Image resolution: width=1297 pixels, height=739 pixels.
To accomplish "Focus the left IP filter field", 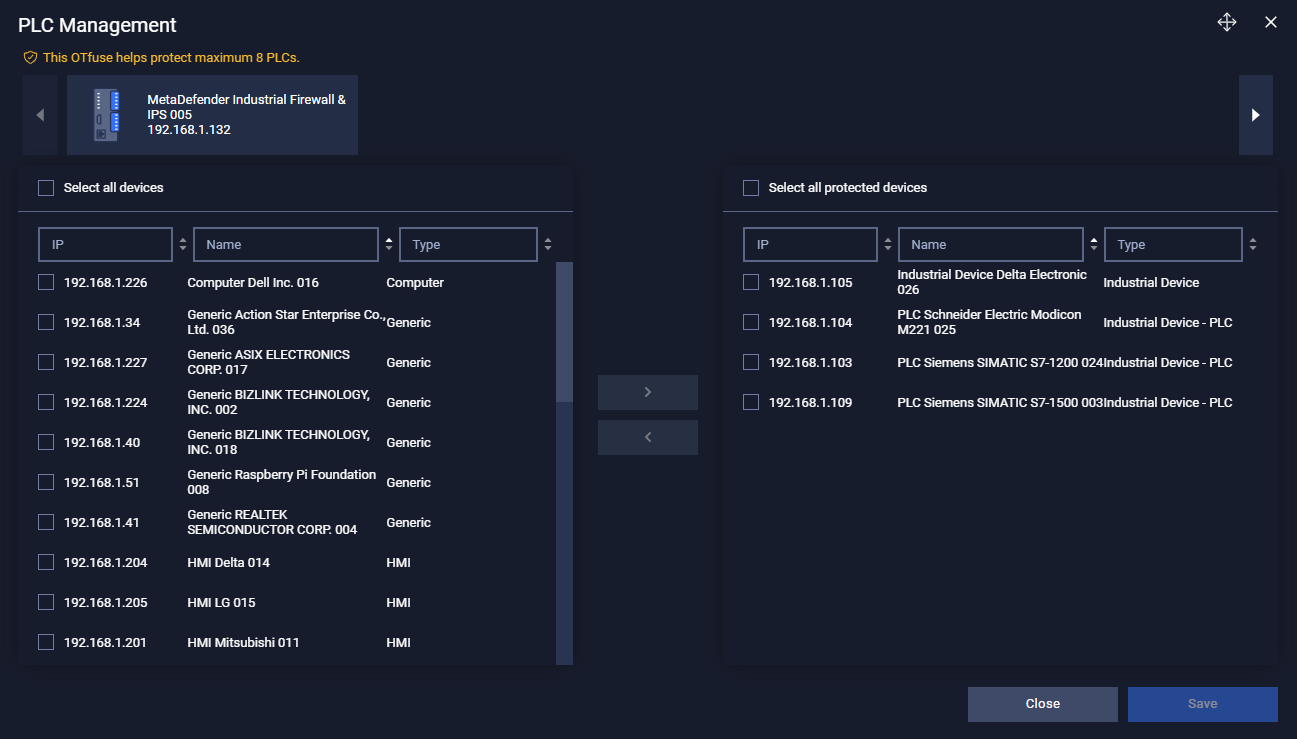I will click(105, 244).
